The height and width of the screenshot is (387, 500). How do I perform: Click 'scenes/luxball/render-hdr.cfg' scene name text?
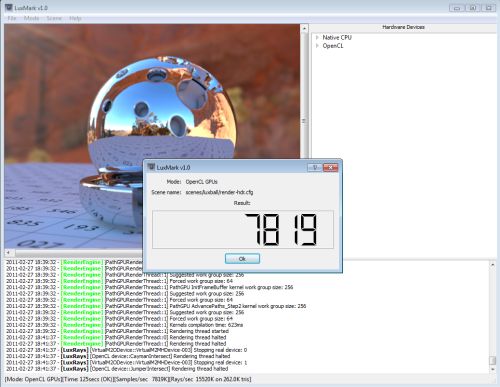point(219,192)
